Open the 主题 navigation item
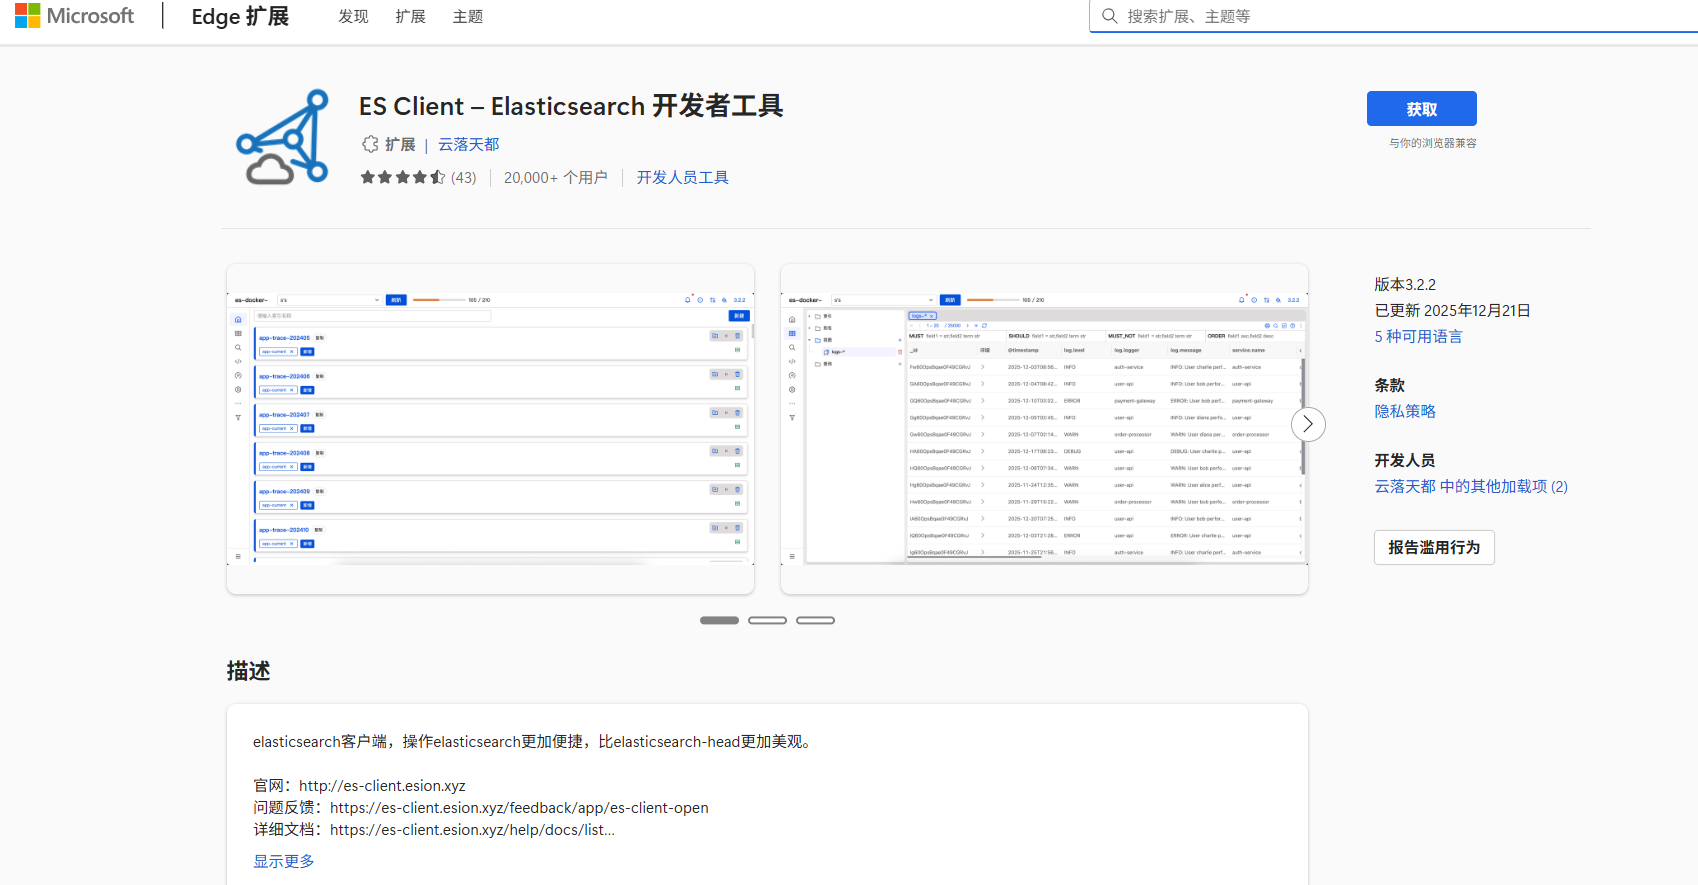The width and height of the screenshot is (1698, 885). [x=468, y=17]
